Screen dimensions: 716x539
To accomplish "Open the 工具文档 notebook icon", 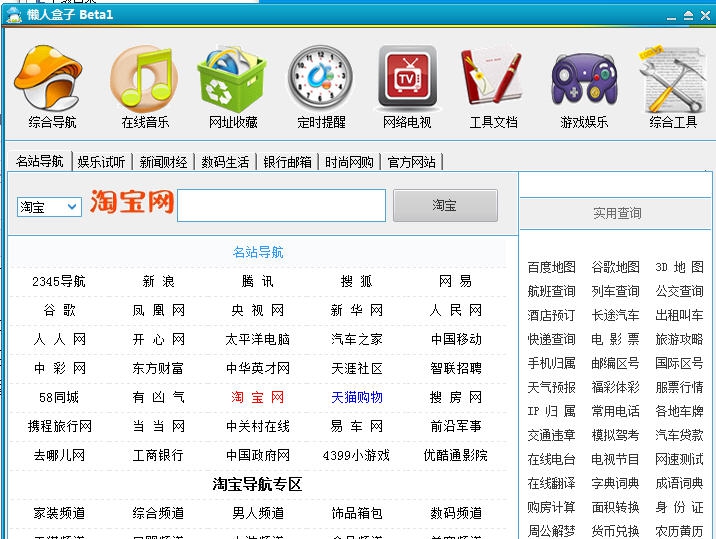I will pyautogui.click(x=491, y=76).
